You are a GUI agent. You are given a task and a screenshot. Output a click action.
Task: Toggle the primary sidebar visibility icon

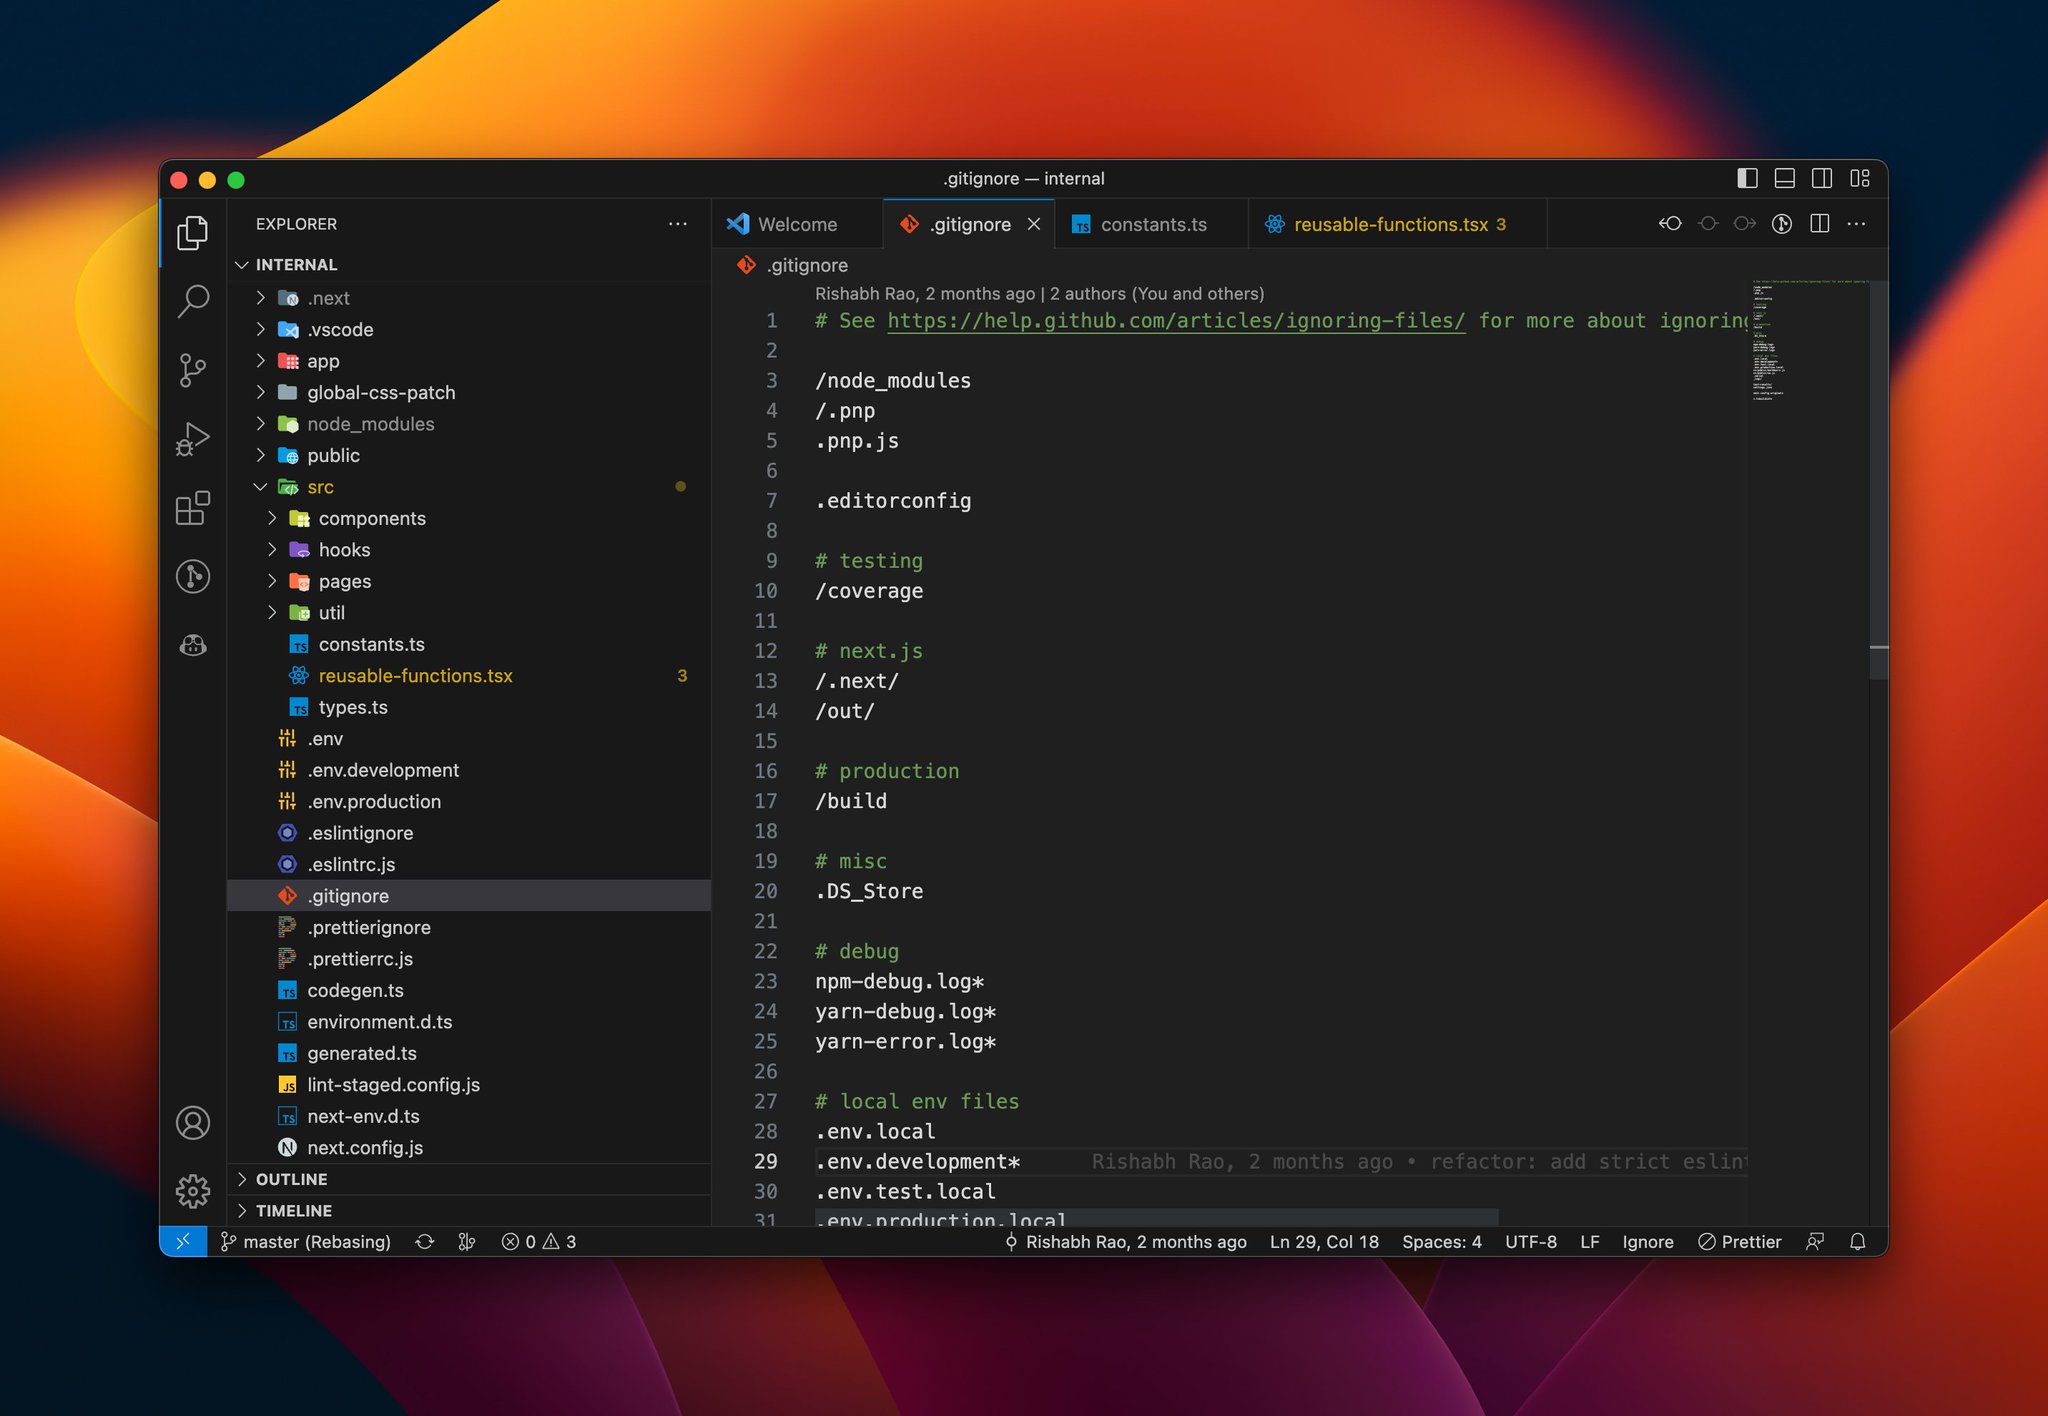pyautogui.click(x=1746, y=178)
